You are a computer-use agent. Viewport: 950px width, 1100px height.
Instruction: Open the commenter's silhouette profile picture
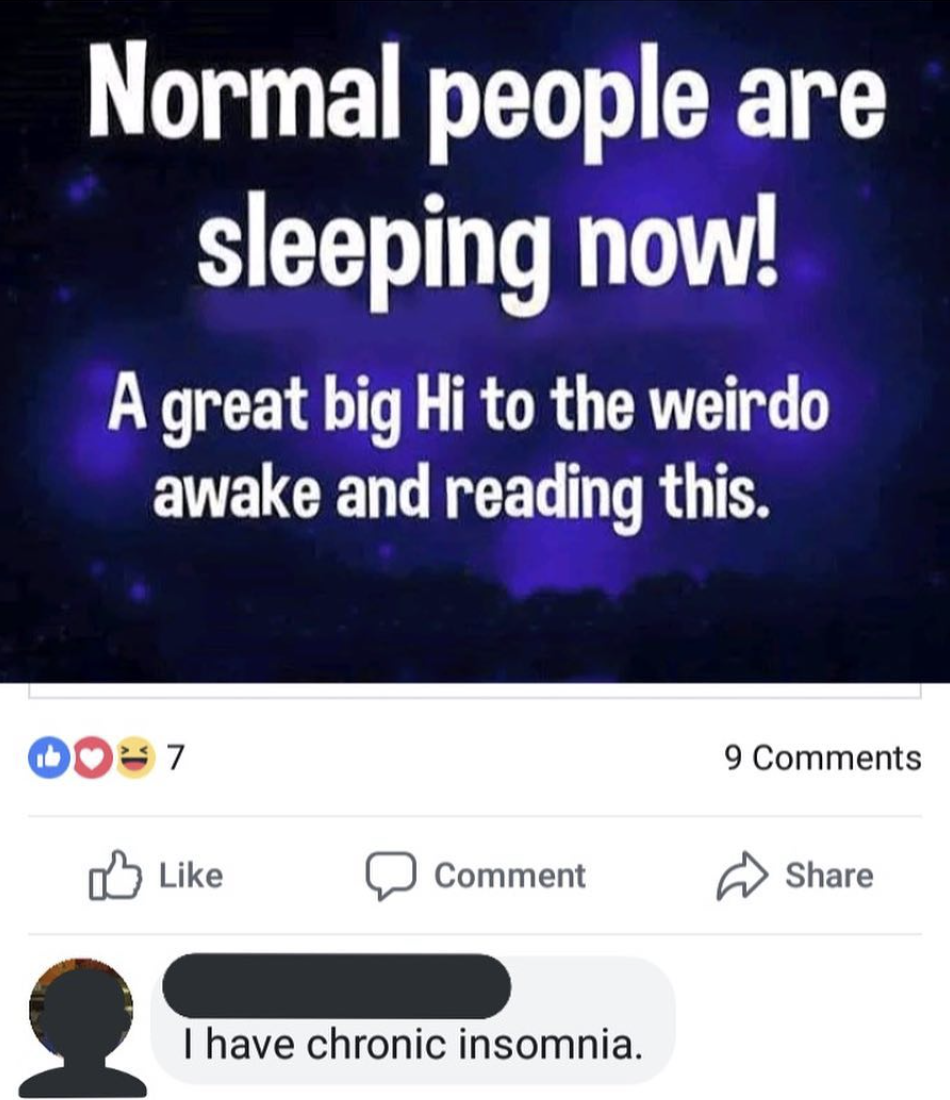click(x=81, y=1026)
